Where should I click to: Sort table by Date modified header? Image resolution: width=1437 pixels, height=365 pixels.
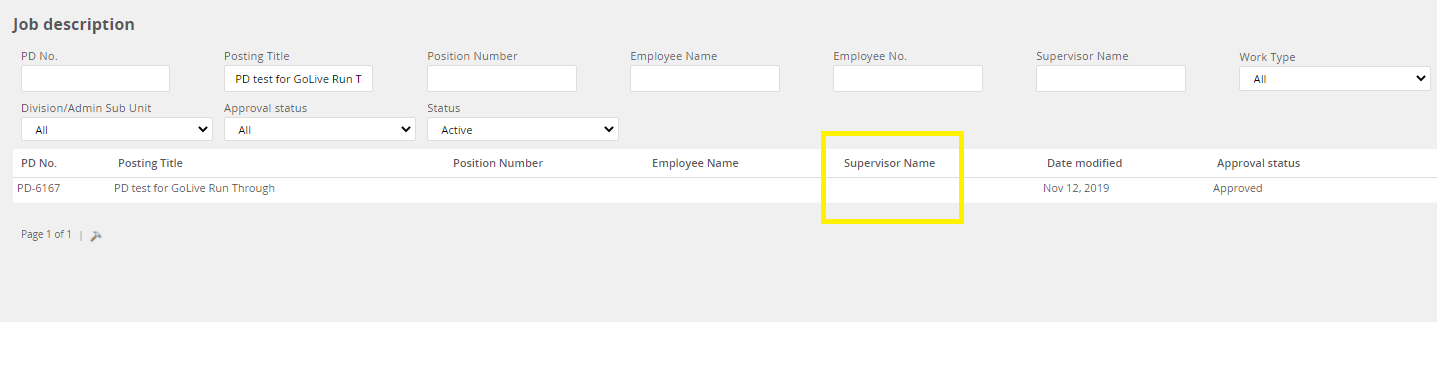(1084, 163)
